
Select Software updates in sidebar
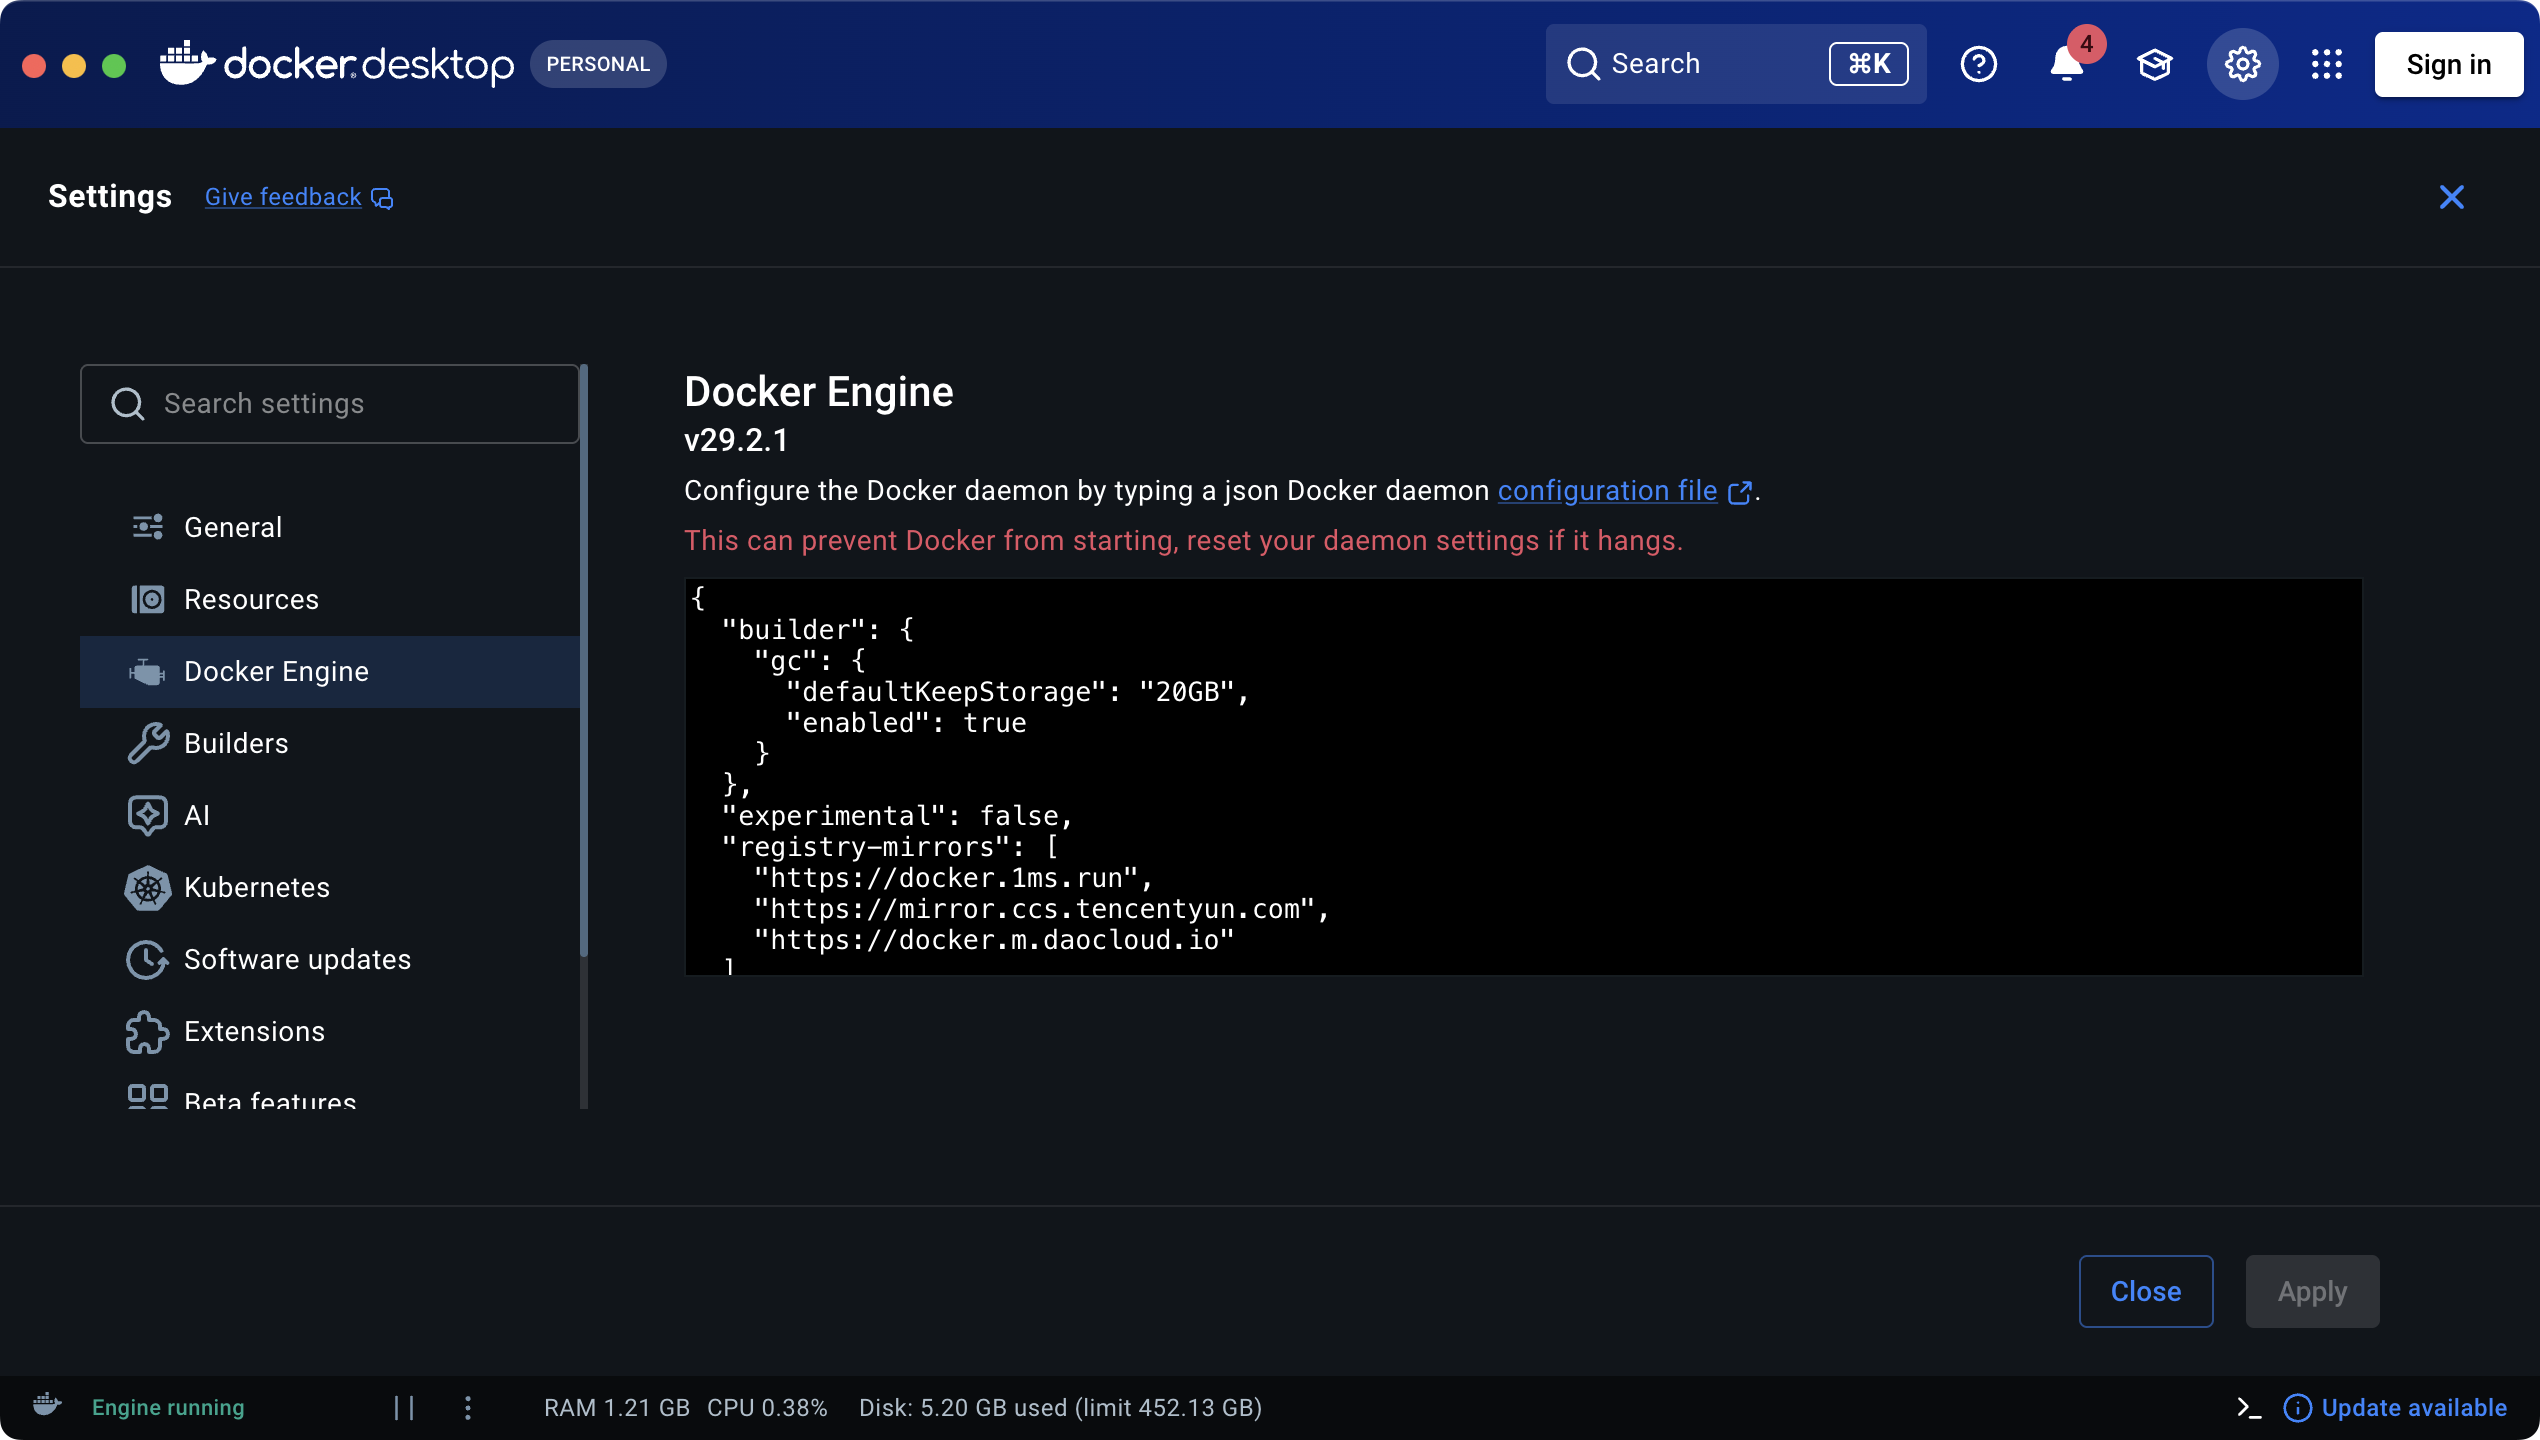(297, 959)
